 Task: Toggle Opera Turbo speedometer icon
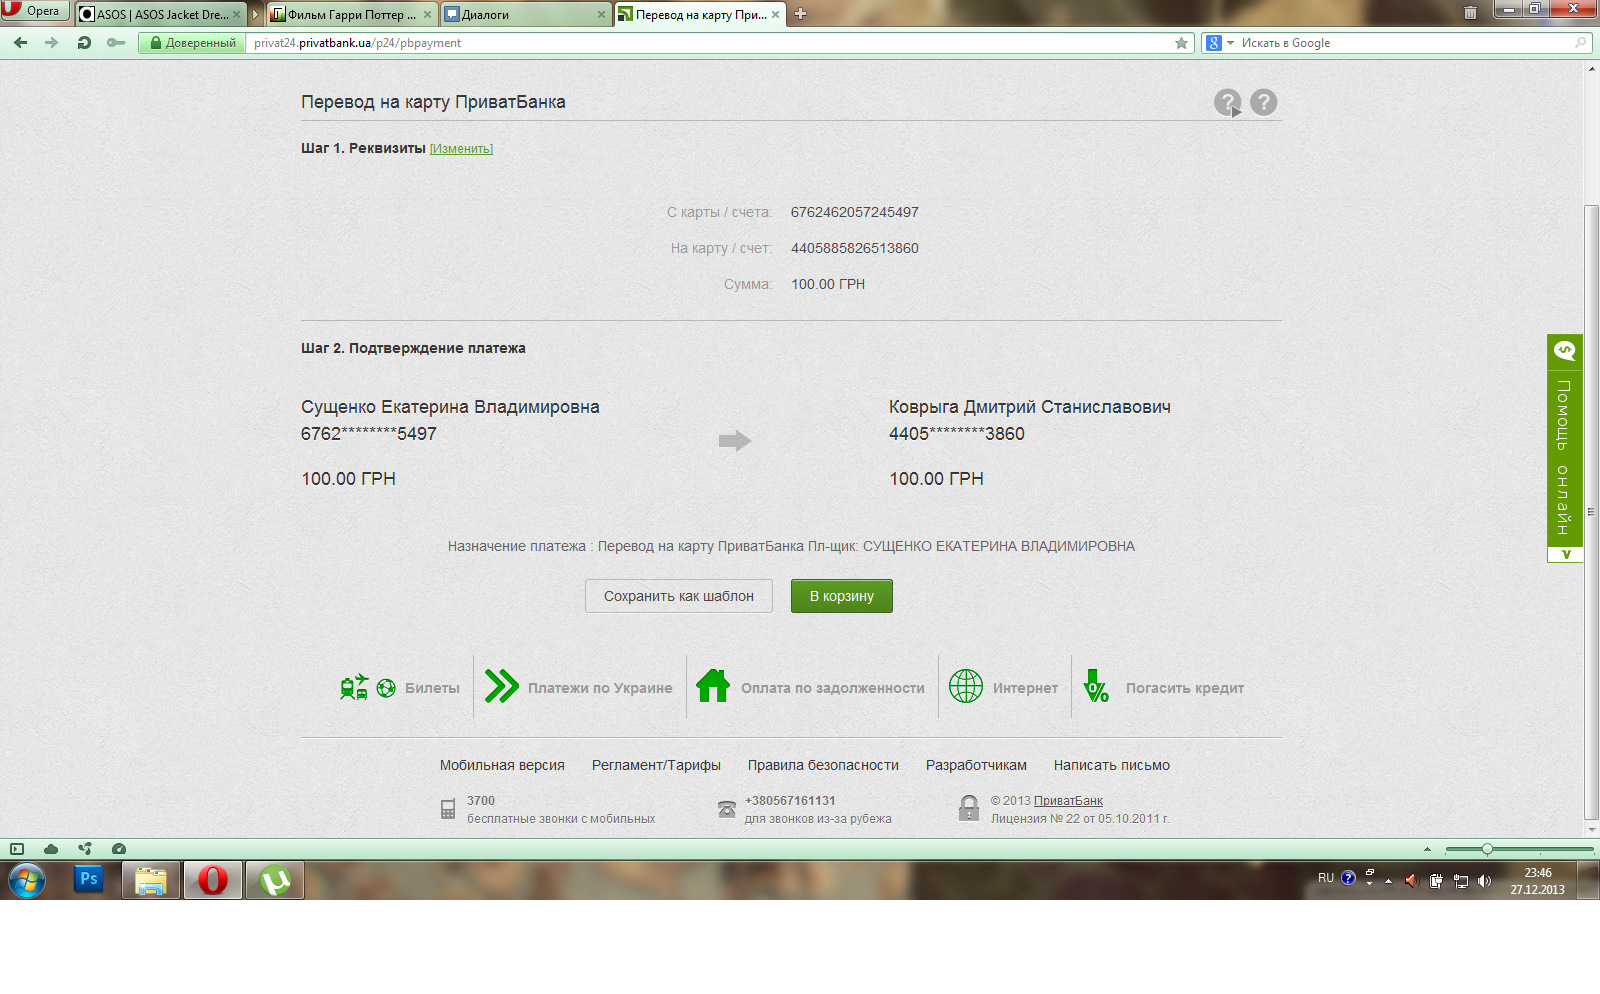tap(119, 849)
